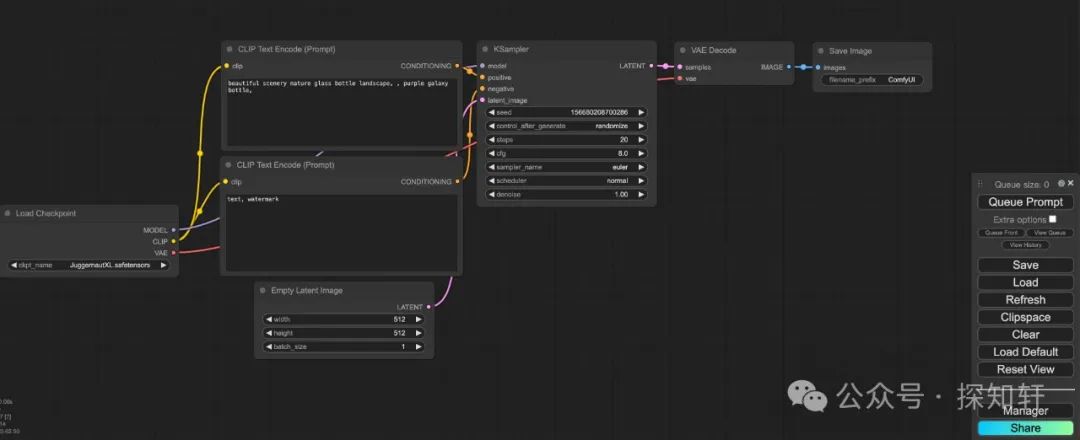Open Clipspace
1080x440 pixels.
1025,317
